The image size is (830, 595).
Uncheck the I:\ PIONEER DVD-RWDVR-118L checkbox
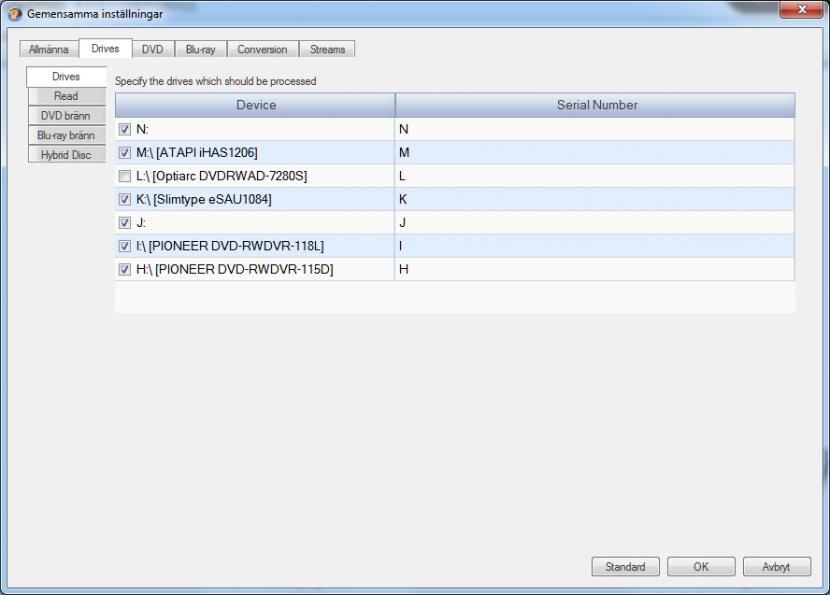pyautogui.click(x=124, y=246)
